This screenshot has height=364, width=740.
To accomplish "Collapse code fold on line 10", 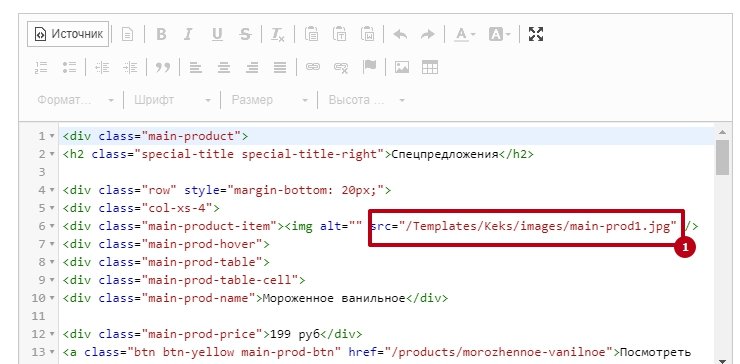I will 52,299.
